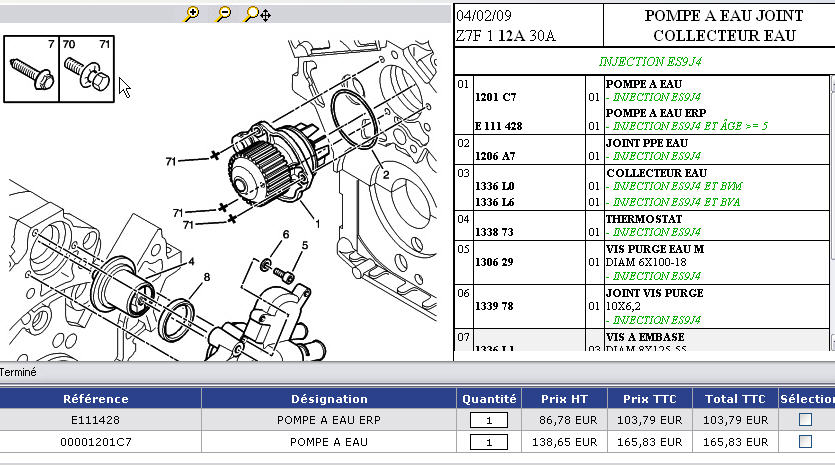The height and width of the screenshot is (466, 835).
Task: Tick the Sélection checkbox for 00001201C7
Action: tap(805, 442)
